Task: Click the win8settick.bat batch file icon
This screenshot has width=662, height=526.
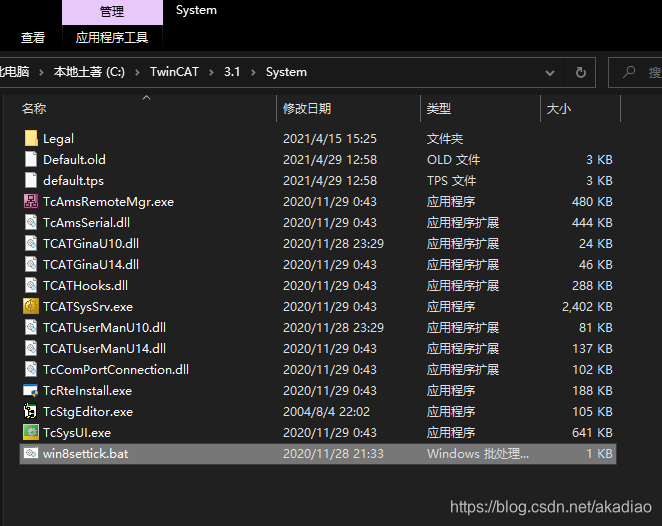Action: pos(31,453)
